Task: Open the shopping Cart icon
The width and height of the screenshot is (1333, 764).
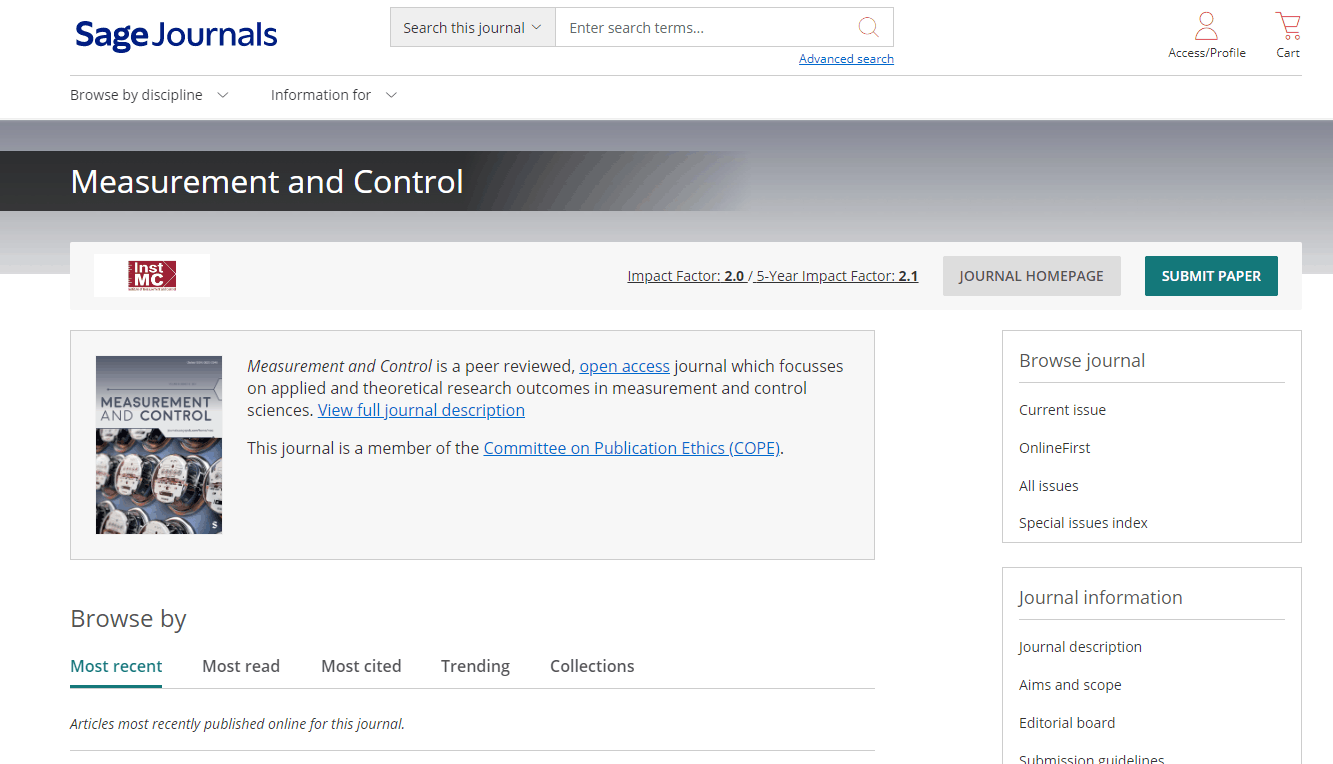Action: coord(1288,26)
